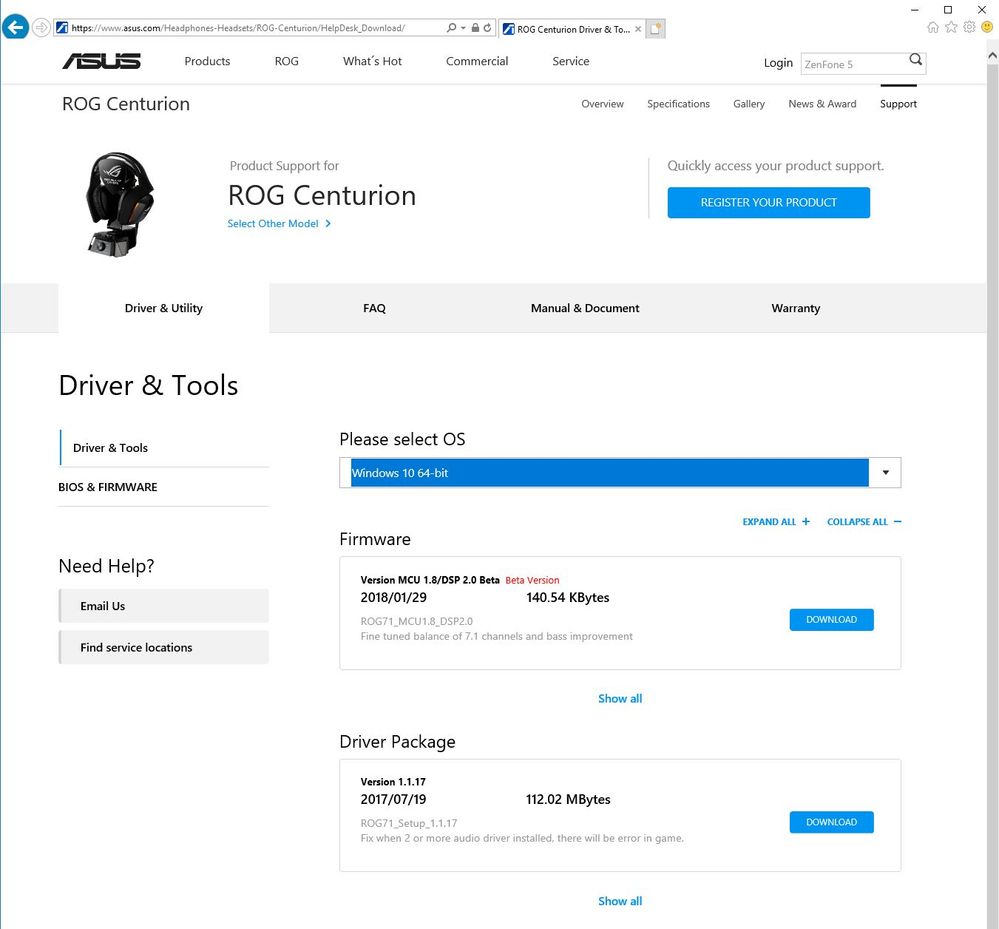Show address bar autocomplete dropdown arrow
This screenshot has height=929, width=999.
463,27
